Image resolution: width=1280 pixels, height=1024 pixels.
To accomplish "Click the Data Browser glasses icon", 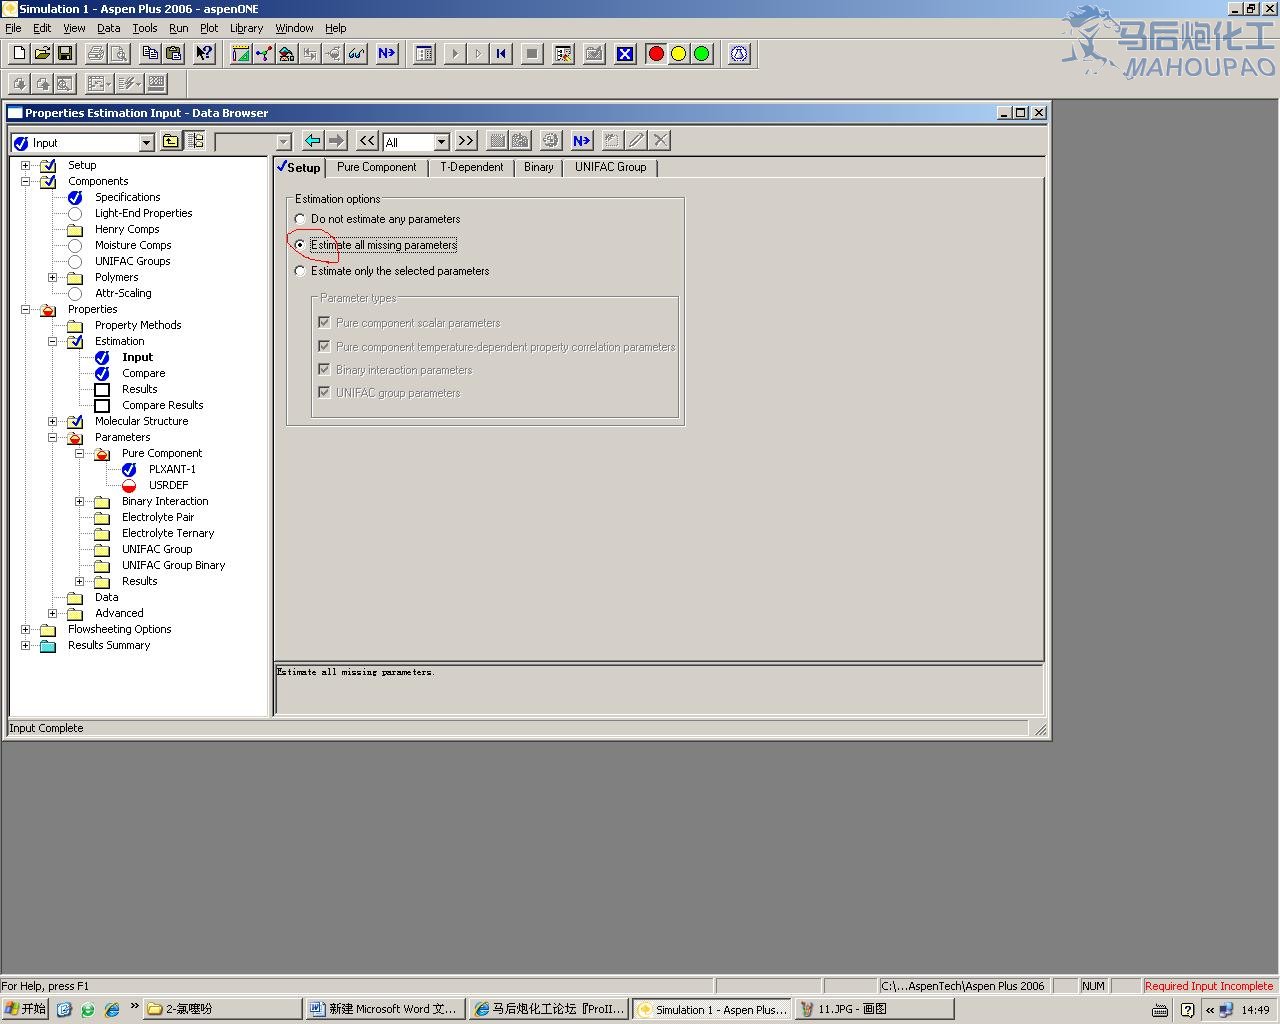I will (x=356, y=54).
